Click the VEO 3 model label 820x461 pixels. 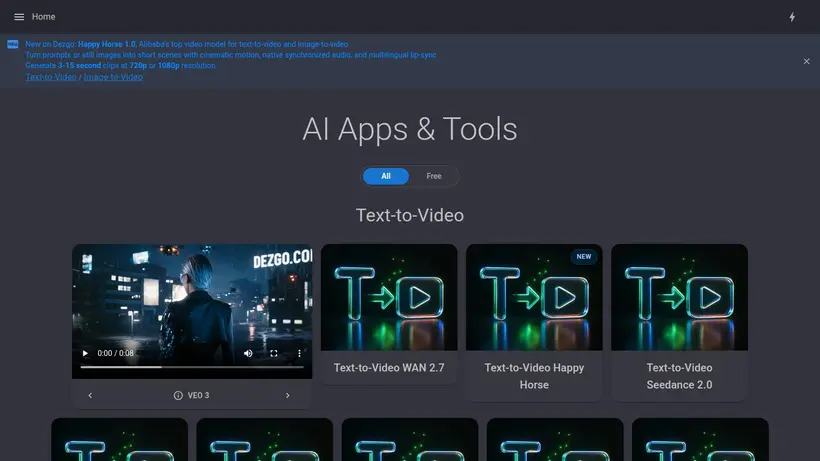pyautogui.click(x=198, y=396)
